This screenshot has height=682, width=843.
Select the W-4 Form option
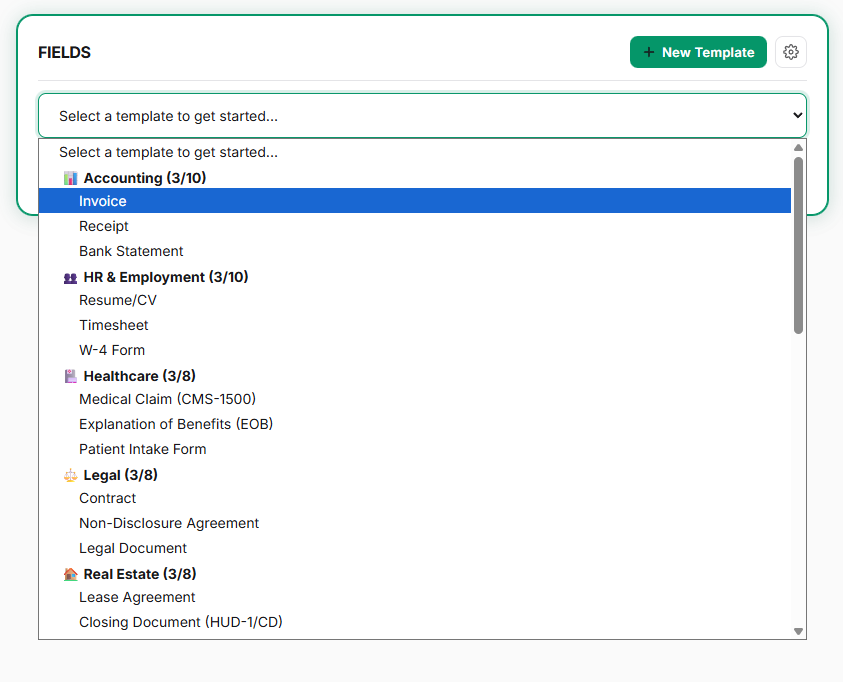[112, 350]
